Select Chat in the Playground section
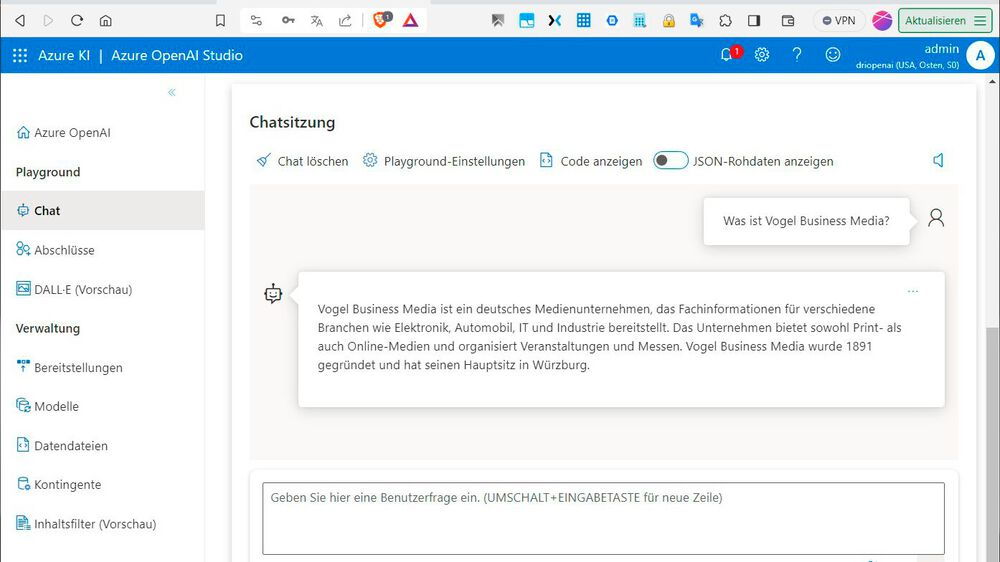 [103, 211]
